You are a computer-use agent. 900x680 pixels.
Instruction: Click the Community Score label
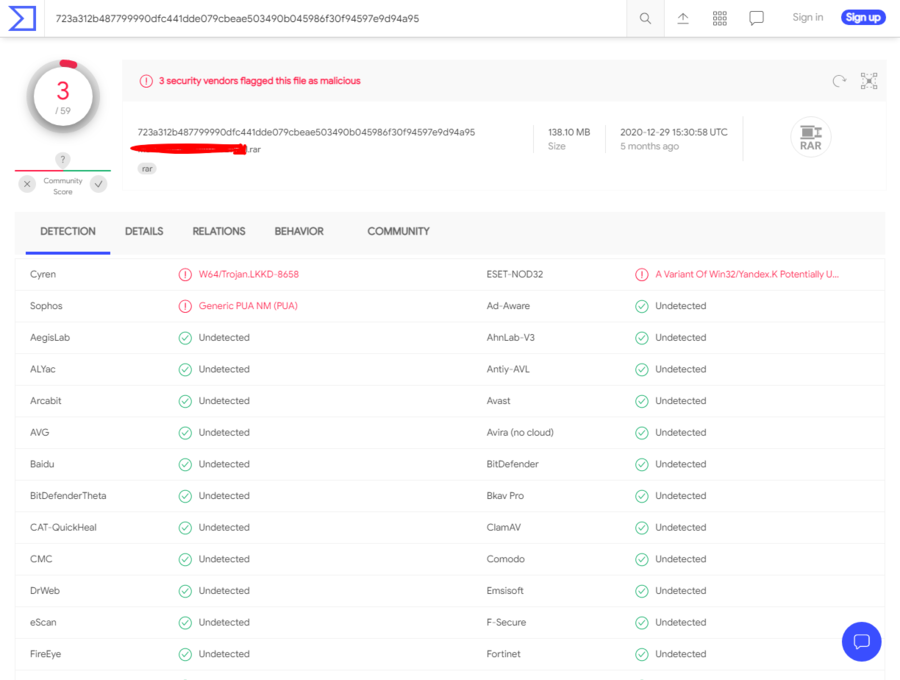[x=63, y=186]
